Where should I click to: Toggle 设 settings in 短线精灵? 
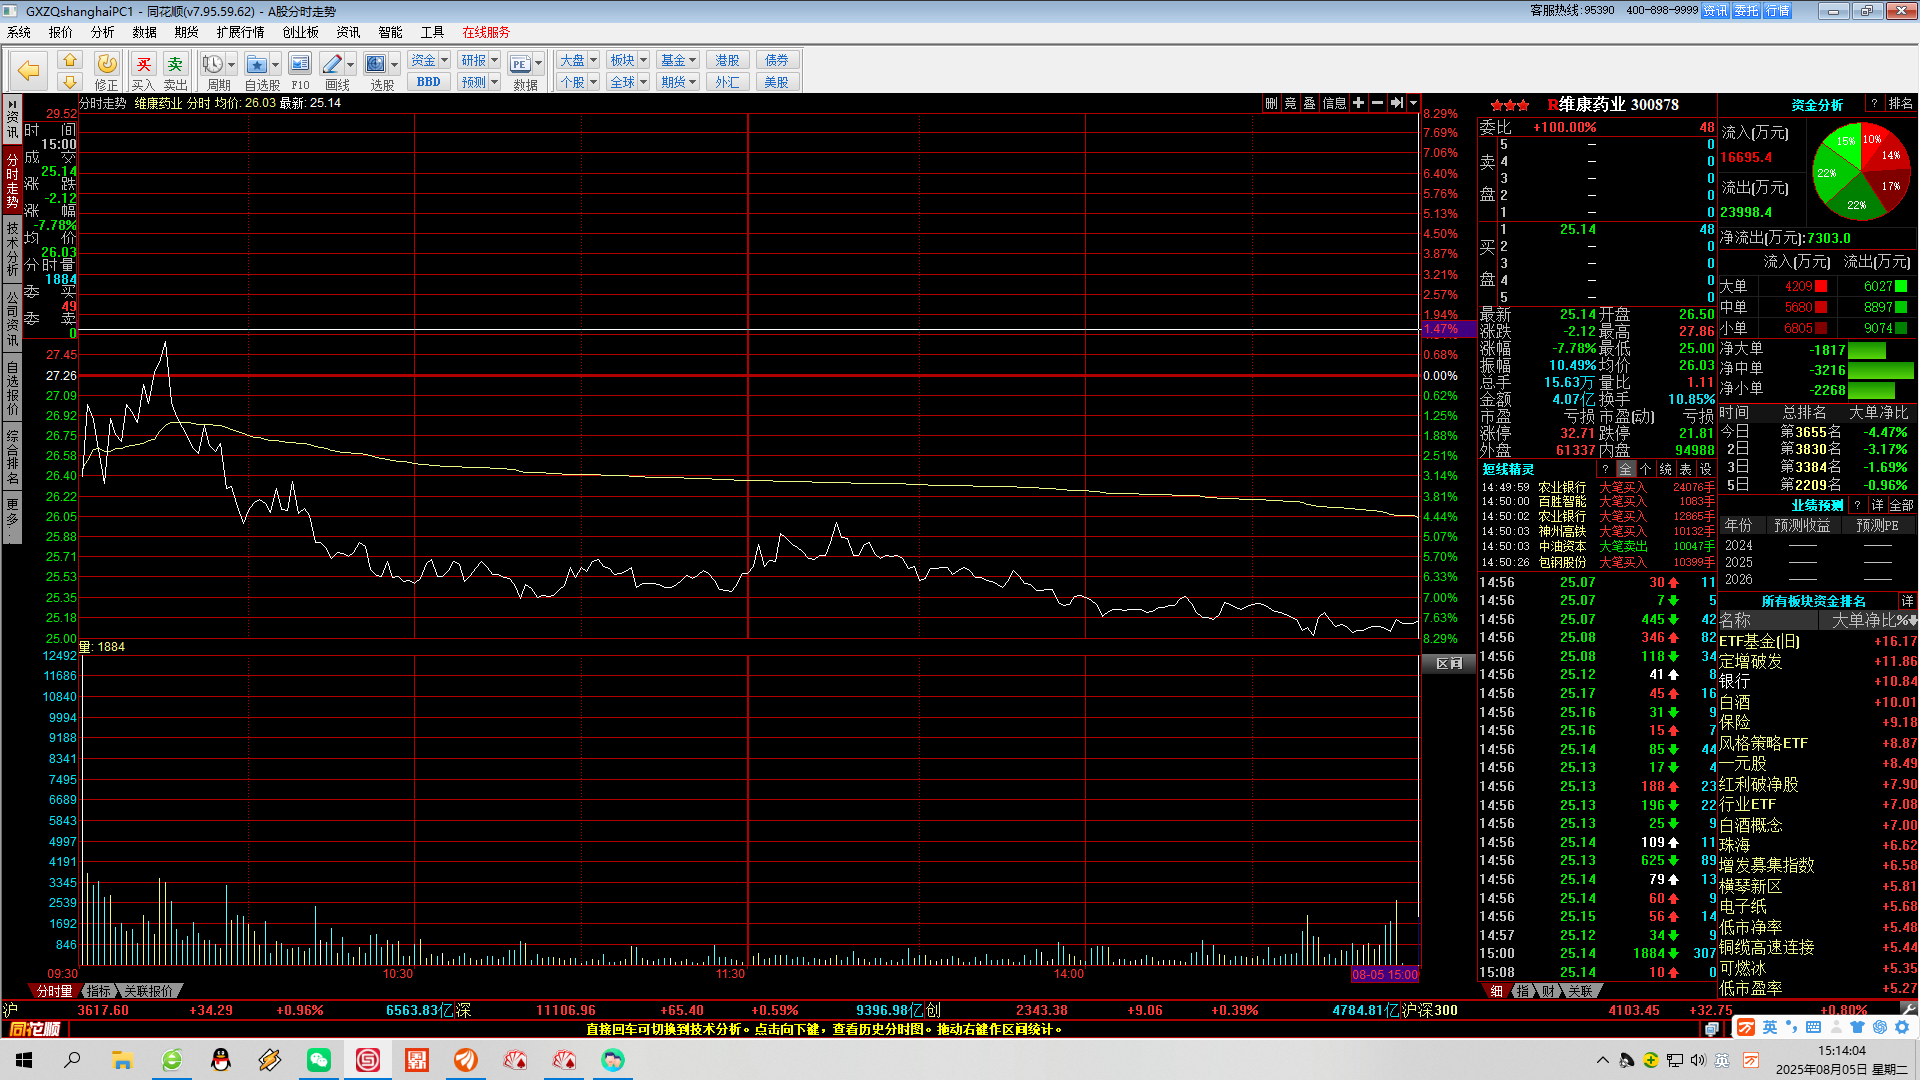pos(1706,469)
